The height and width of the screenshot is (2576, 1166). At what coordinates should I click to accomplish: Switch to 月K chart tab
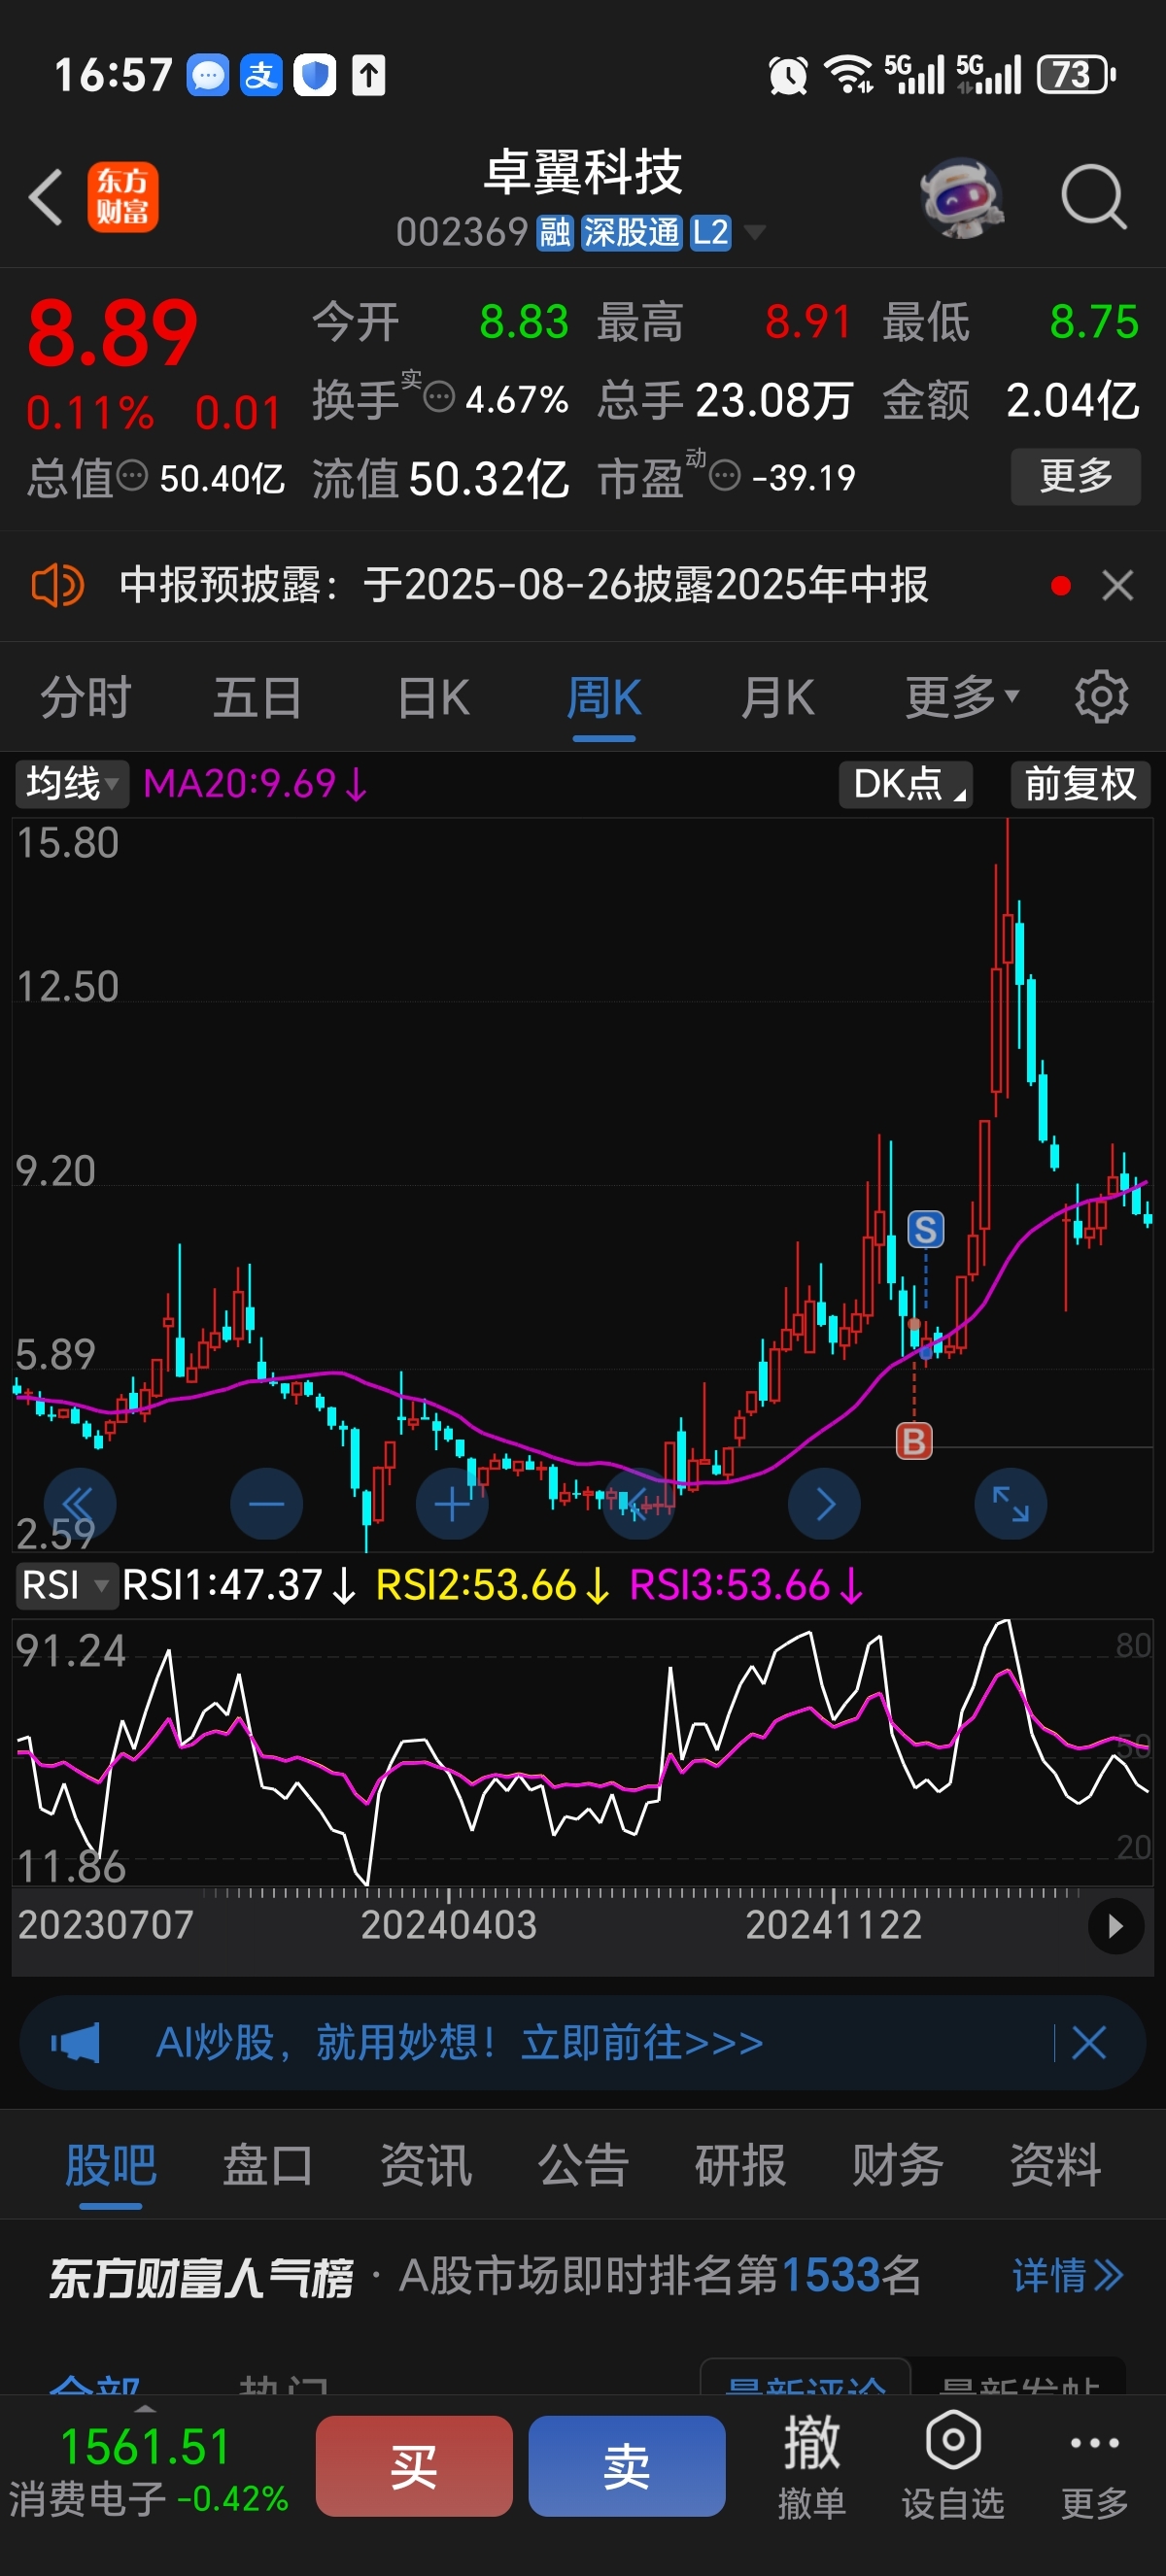(777, 697)
